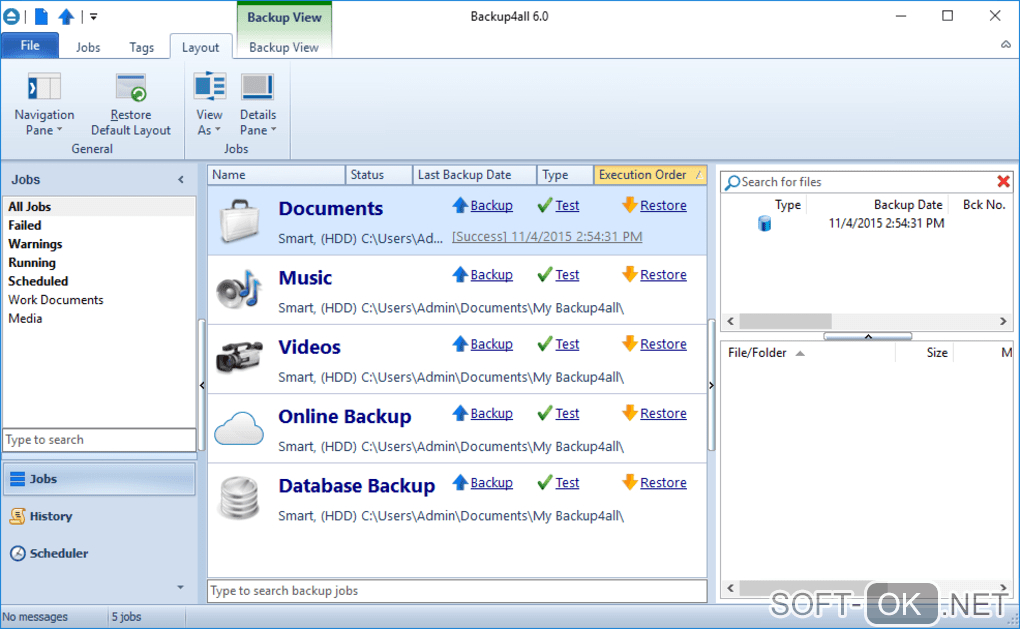1020x629 pixels.
Task: Sort jobs by Name column header
Action: click(x=276, y=175)
